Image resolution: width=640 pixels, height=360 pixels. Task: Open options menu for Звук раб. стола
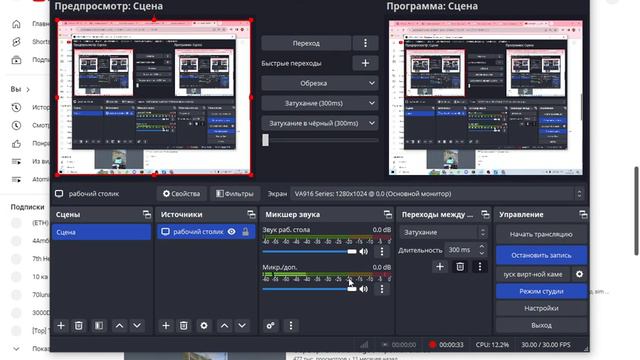[382, 251]
